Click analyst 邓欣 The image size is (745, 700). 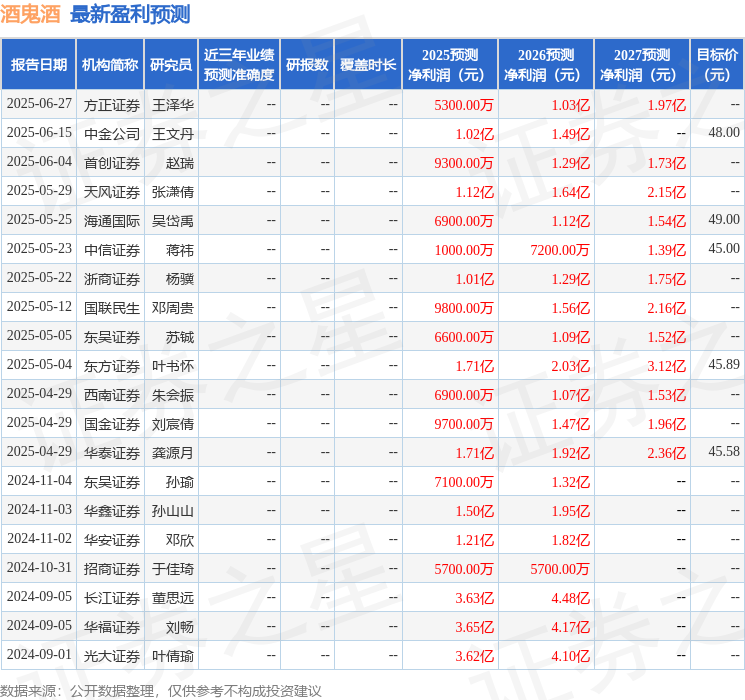coord(180,540)
